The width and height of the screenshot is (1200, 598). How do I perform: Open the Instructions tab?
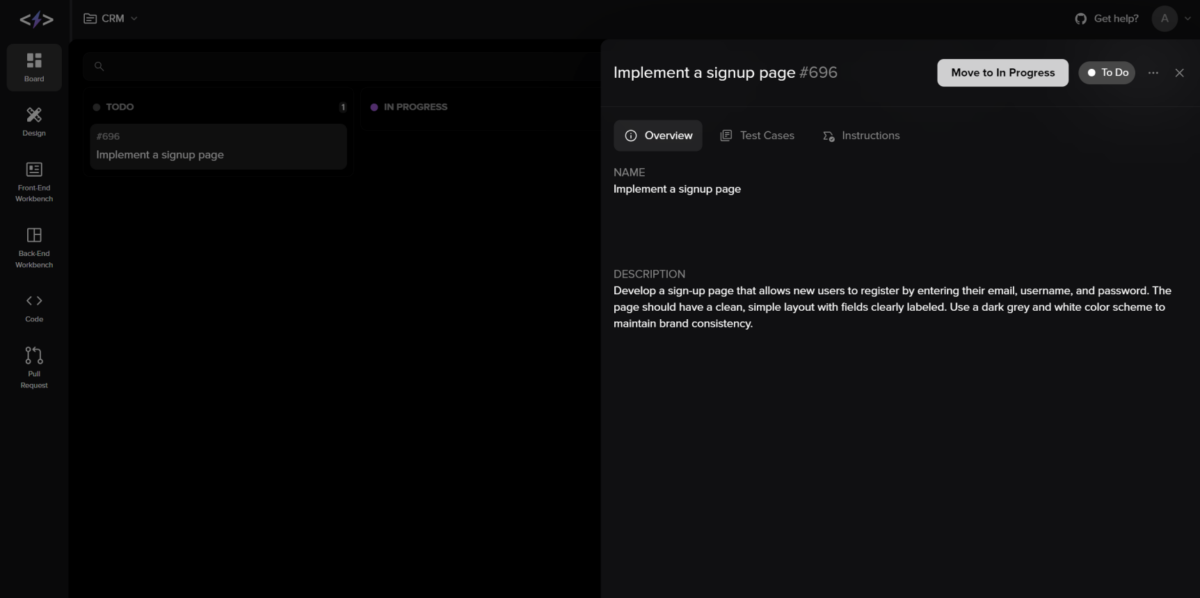point(861,135)
